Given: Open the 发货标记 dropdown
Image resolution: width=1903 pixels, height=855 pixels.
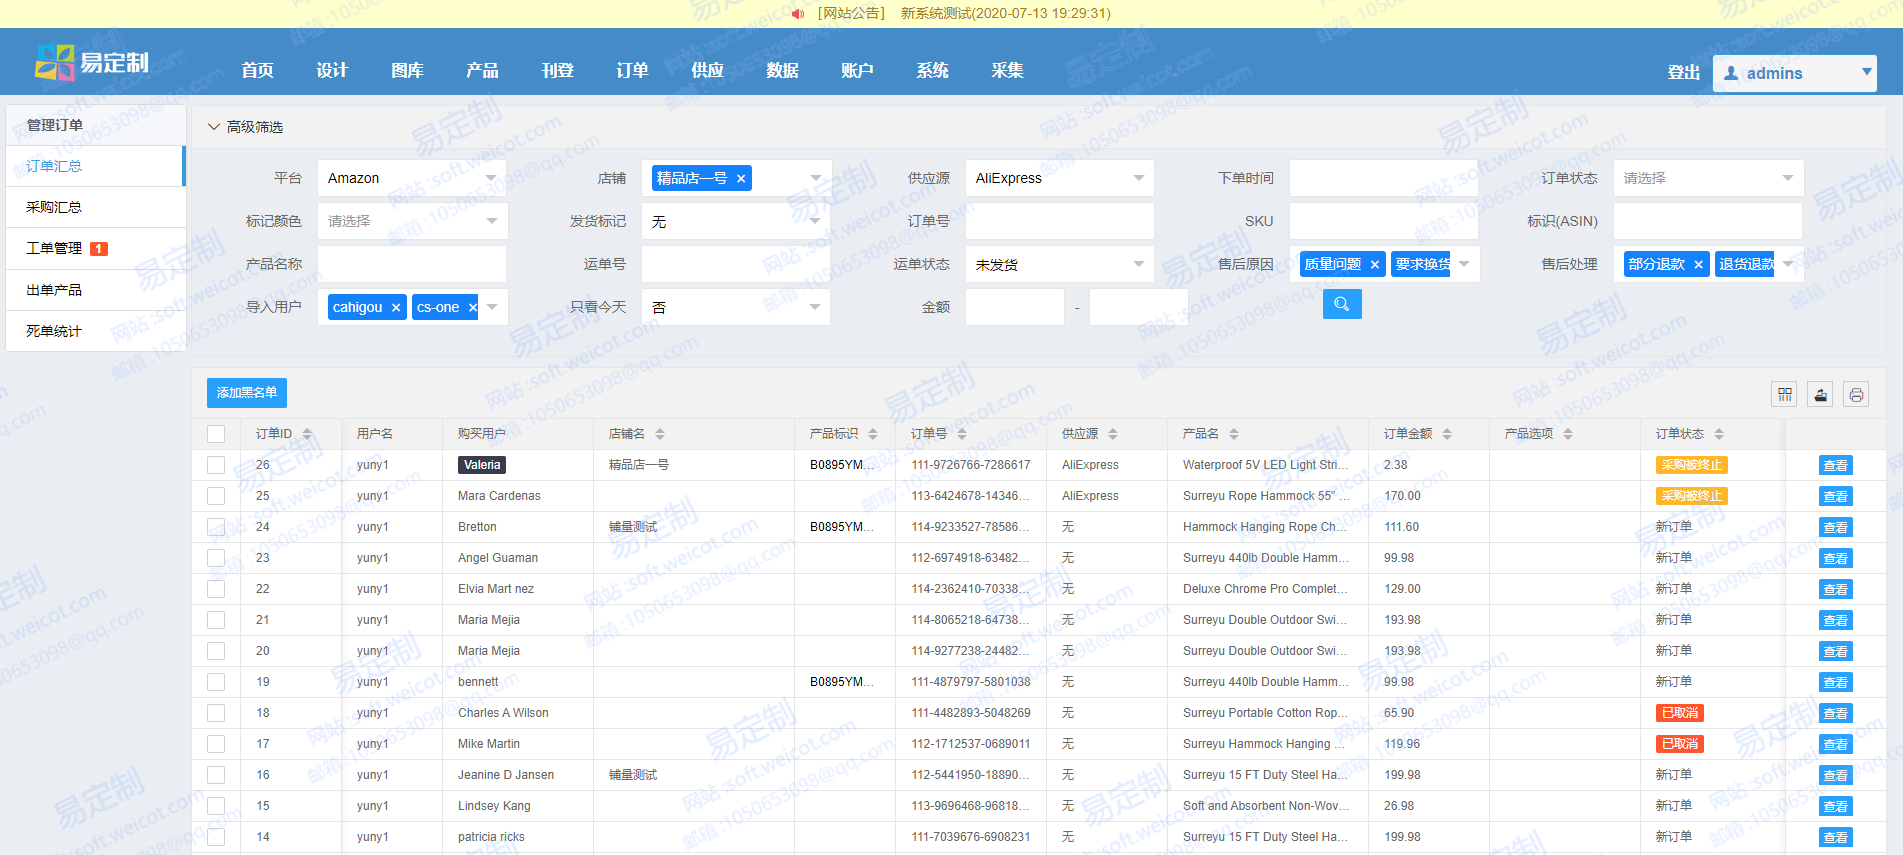Looking at the screenshot, I should (735, 221).
